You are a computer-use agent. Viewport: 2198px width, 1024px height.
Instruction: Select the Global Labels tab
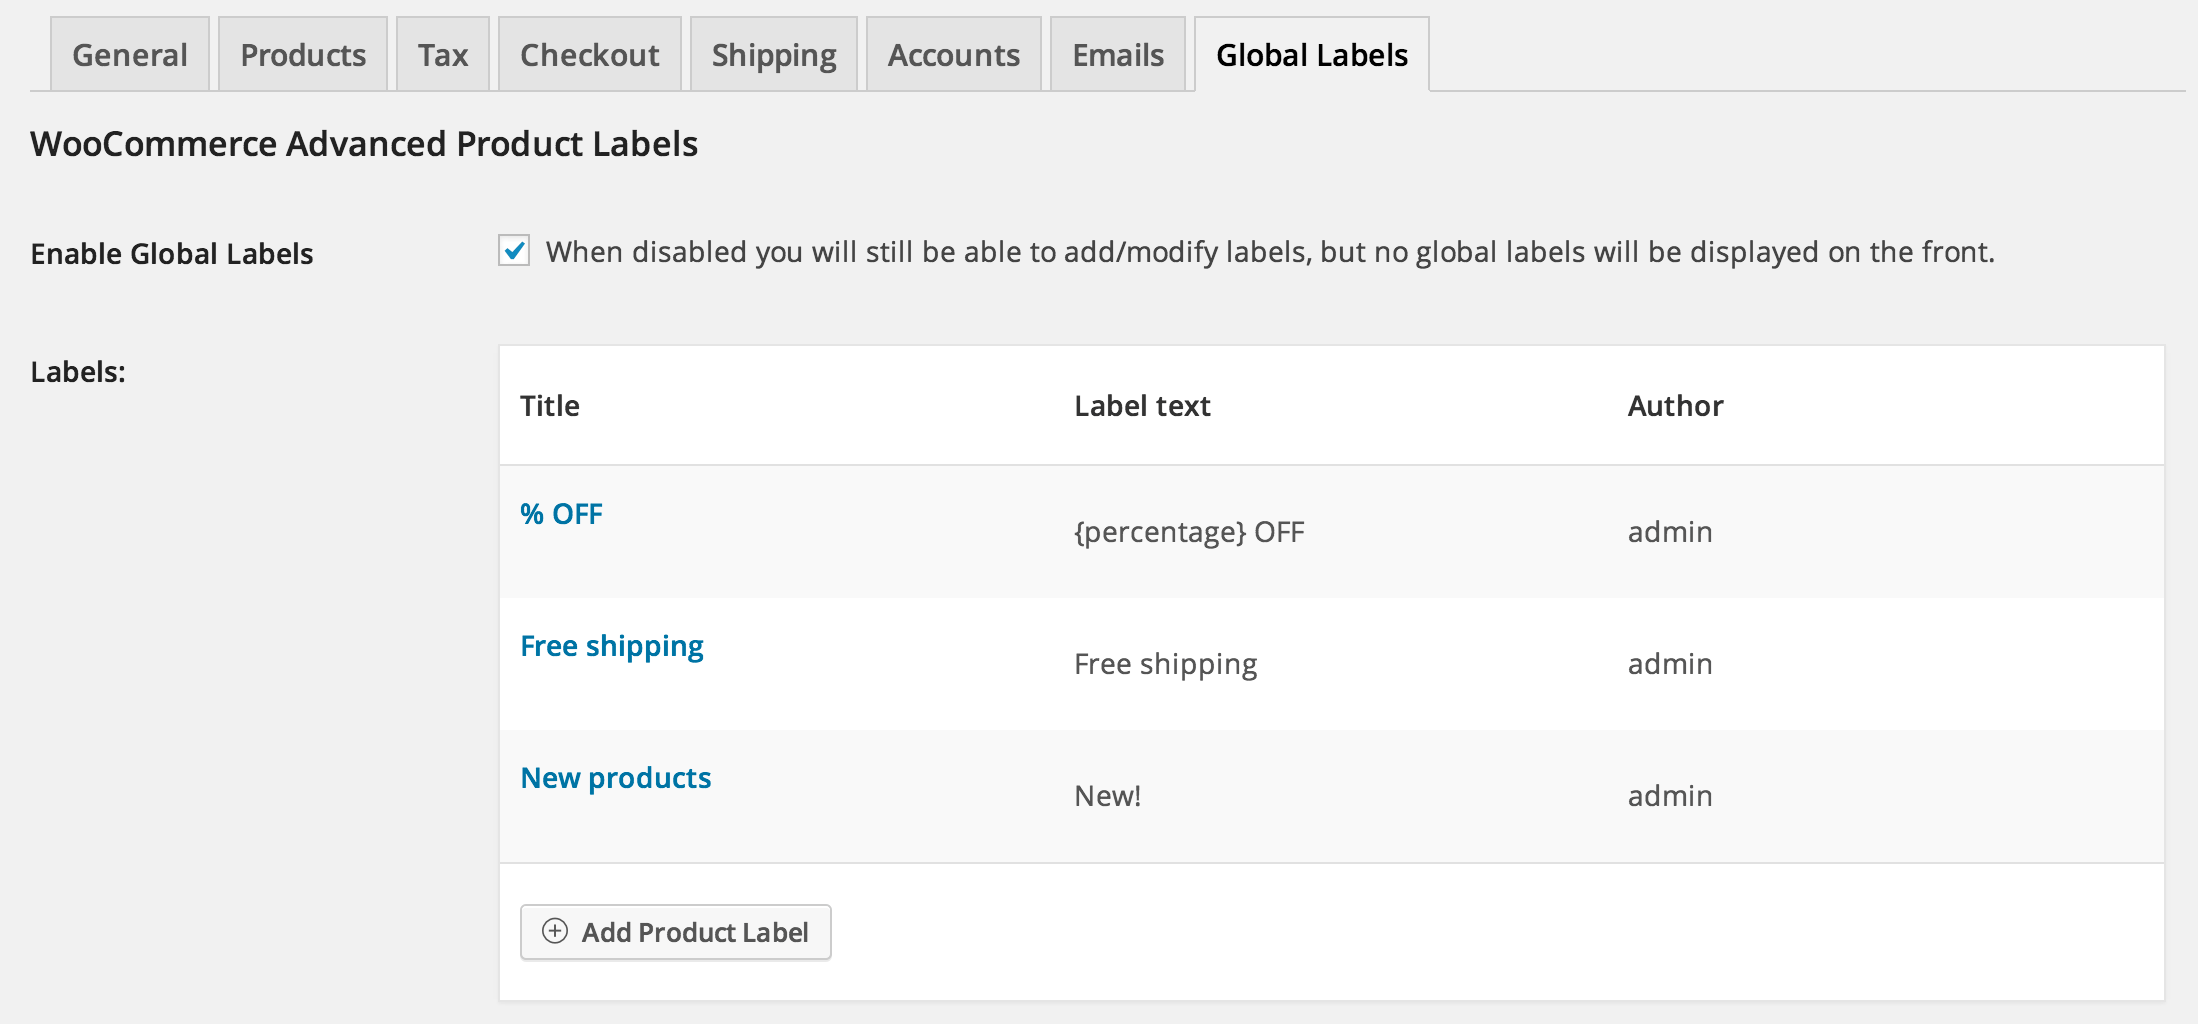click(x=1309, y=53)
